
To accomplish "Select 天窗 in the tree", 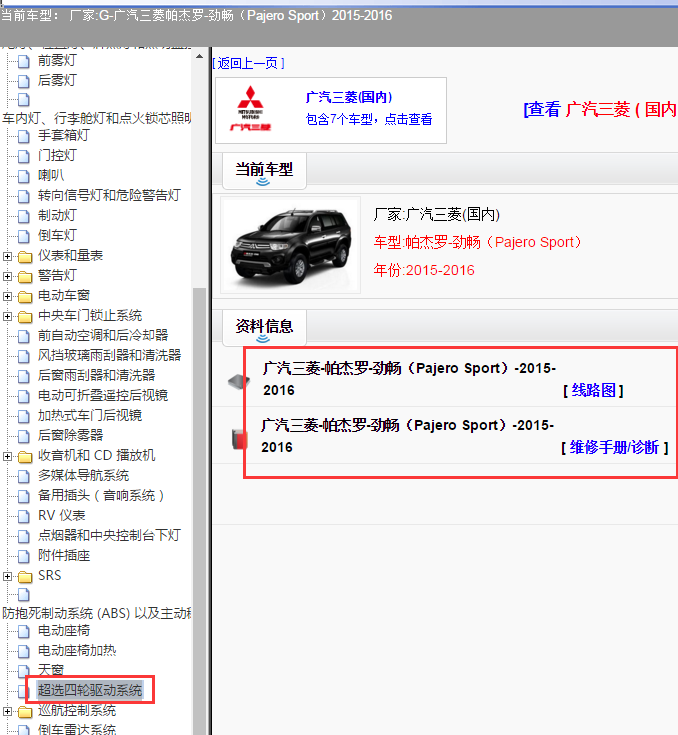I will 51,670.
